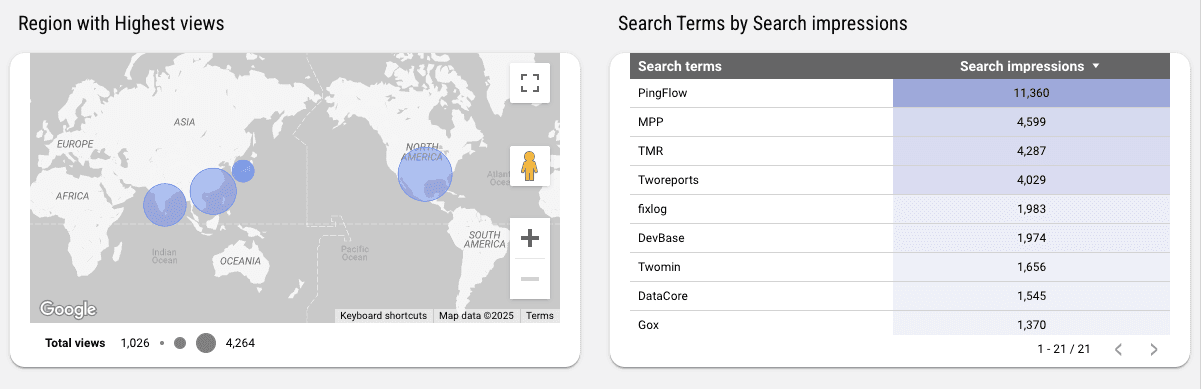Click the 1,026 legend minimum value
This screenshot has height=389, width=1201.
[x=135, y=343]
